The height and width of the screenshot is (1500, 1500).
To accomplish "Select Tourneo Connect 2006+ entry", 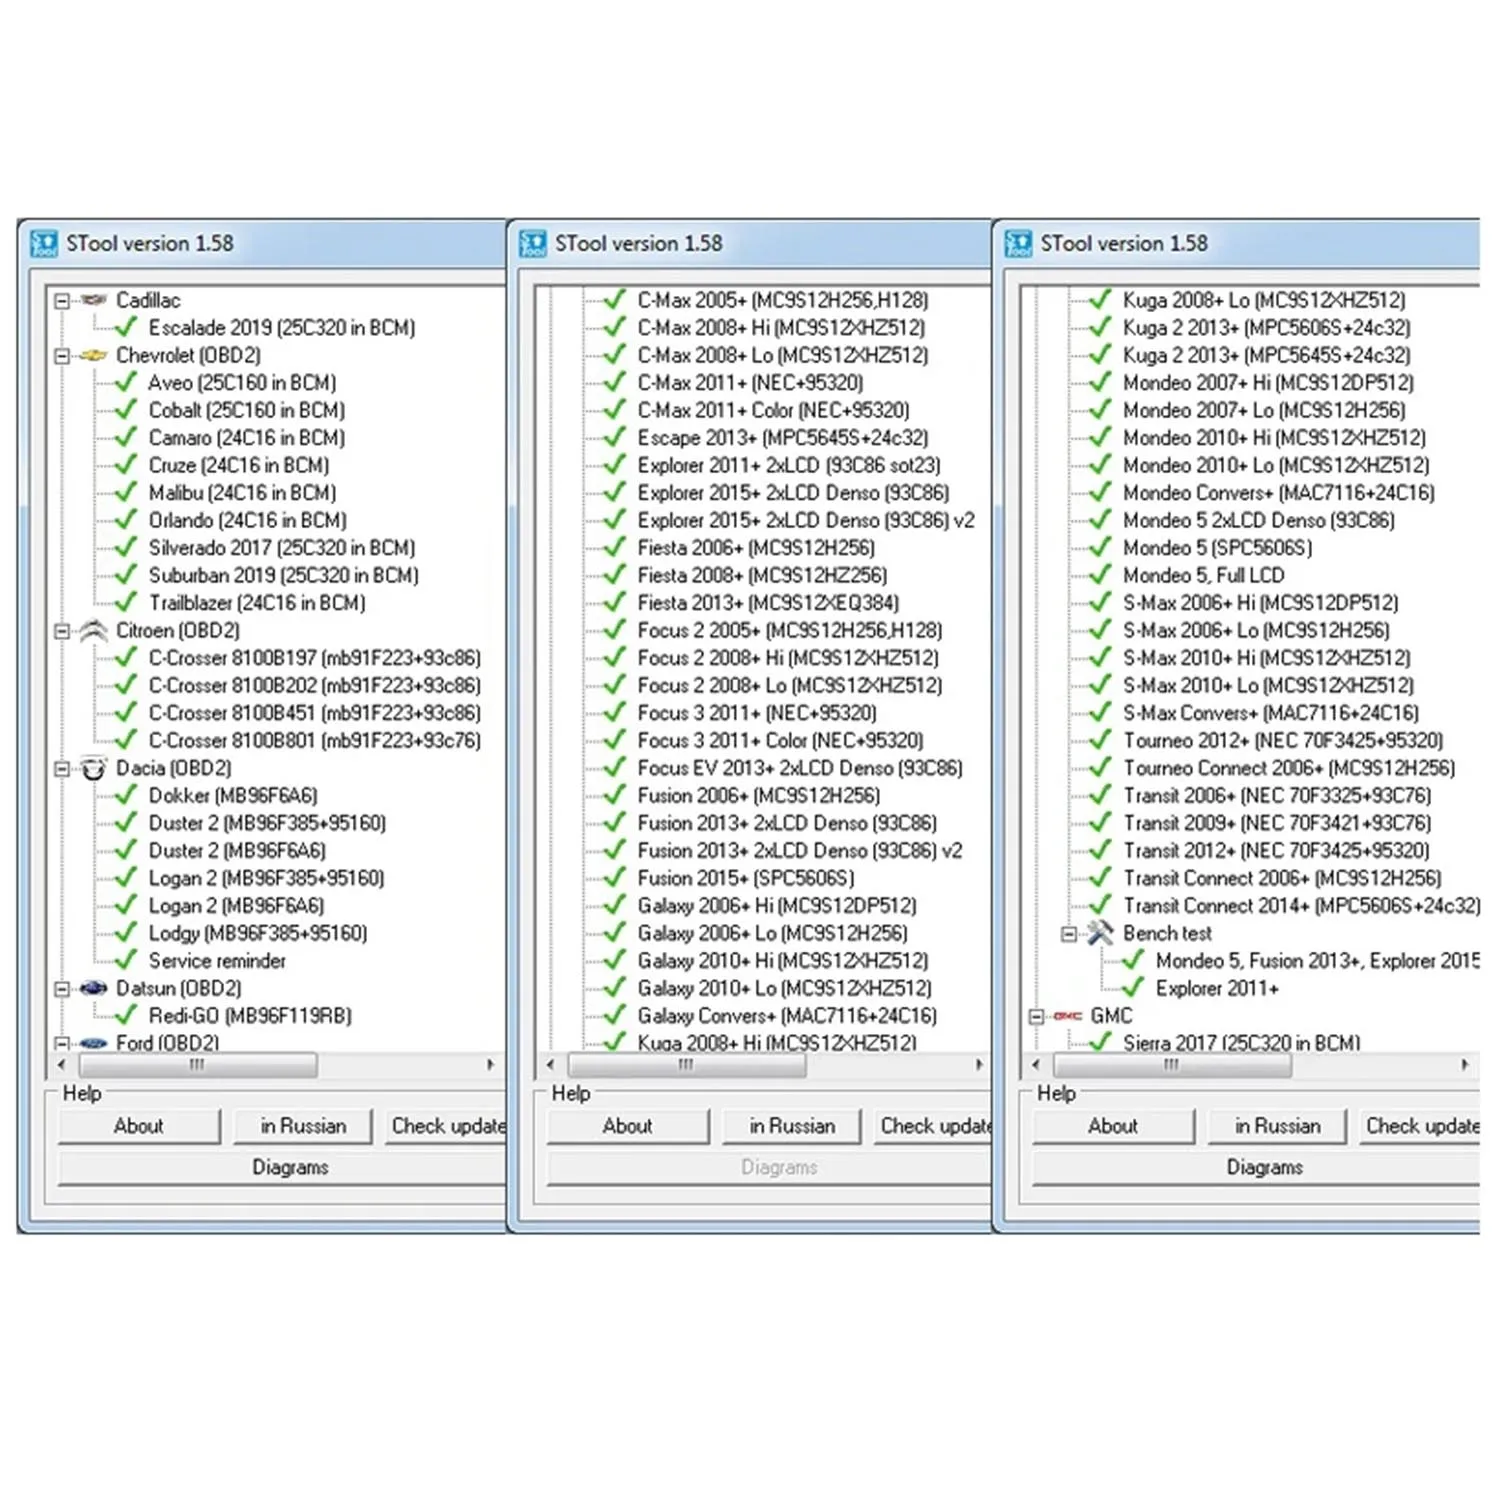I will click(1289, 768).
